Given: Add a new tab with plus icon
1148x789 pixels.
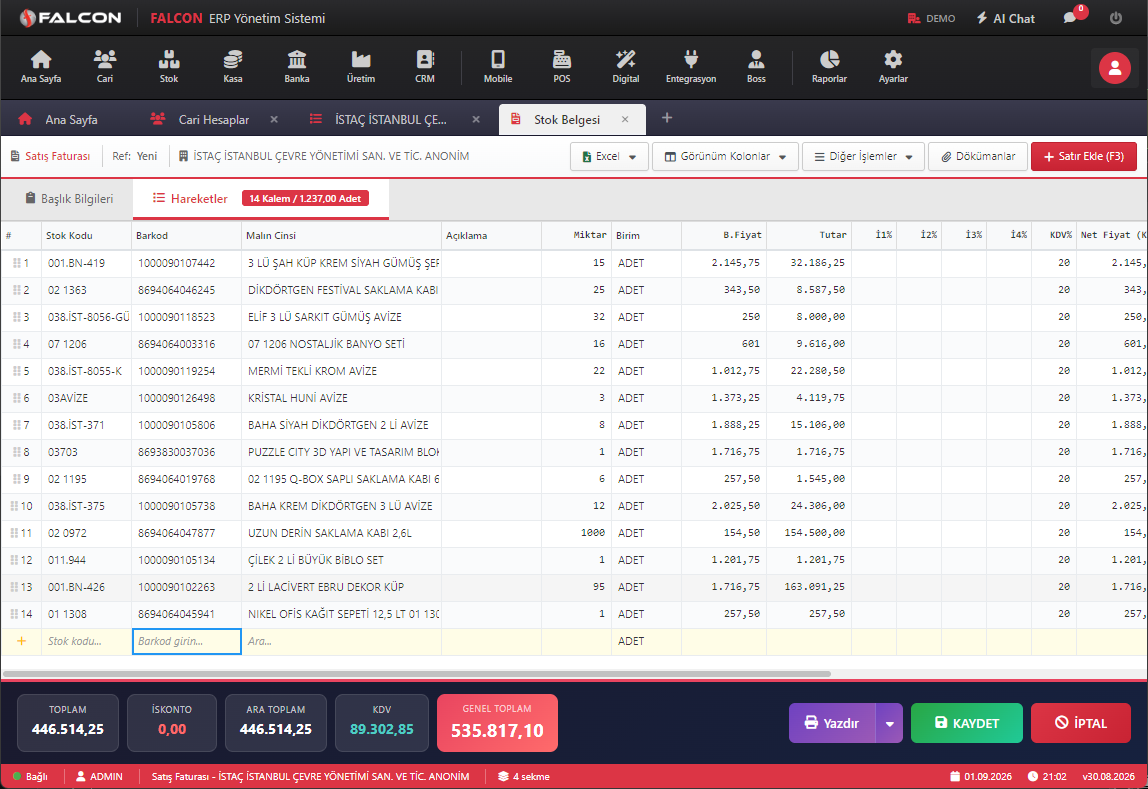Looking at the screenshot, I should [667, 118].
